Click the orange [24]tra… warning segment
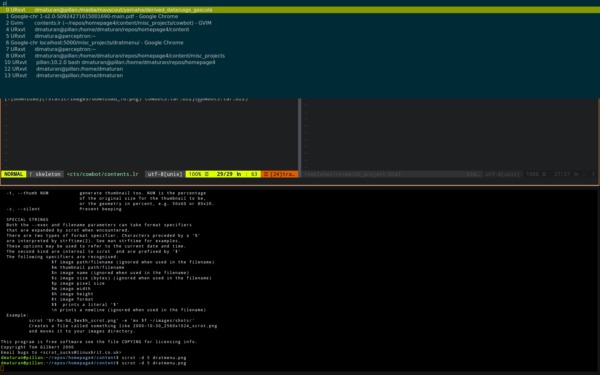Screen dimensions: 600x375 (280, 174)
